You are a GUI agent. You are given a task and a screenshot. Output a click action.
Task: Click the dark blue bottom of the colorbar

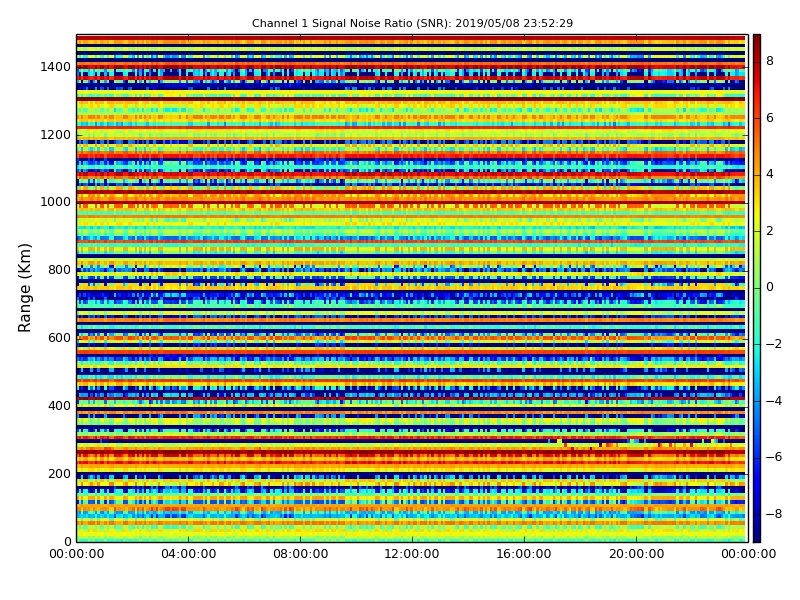point(757,536)
